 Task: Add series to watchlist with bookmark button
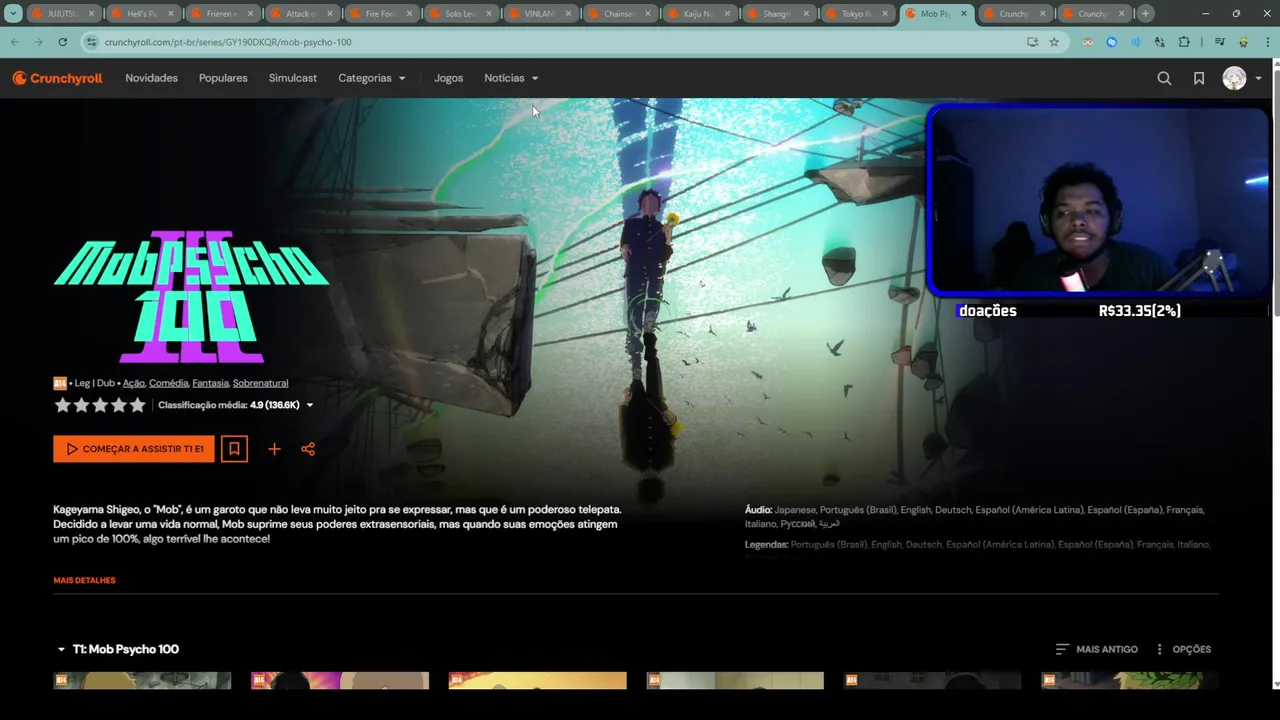234,449
